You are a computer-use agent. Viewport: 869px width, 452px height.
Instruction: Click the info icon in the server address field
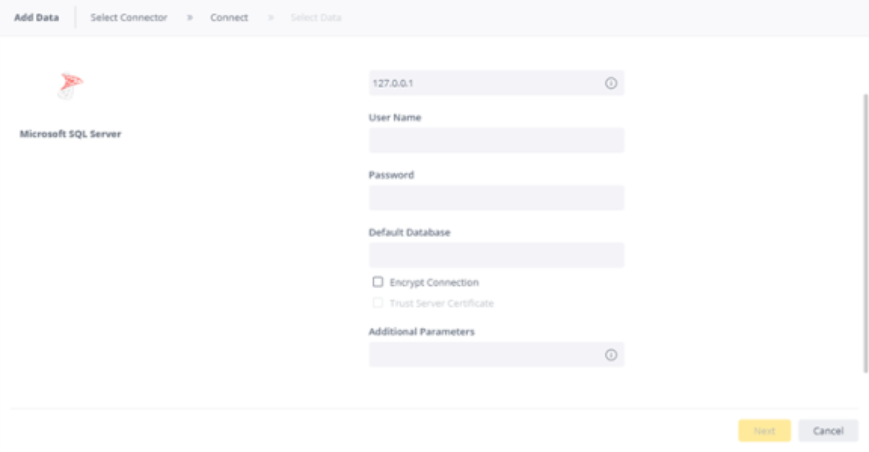pos(611,83)
